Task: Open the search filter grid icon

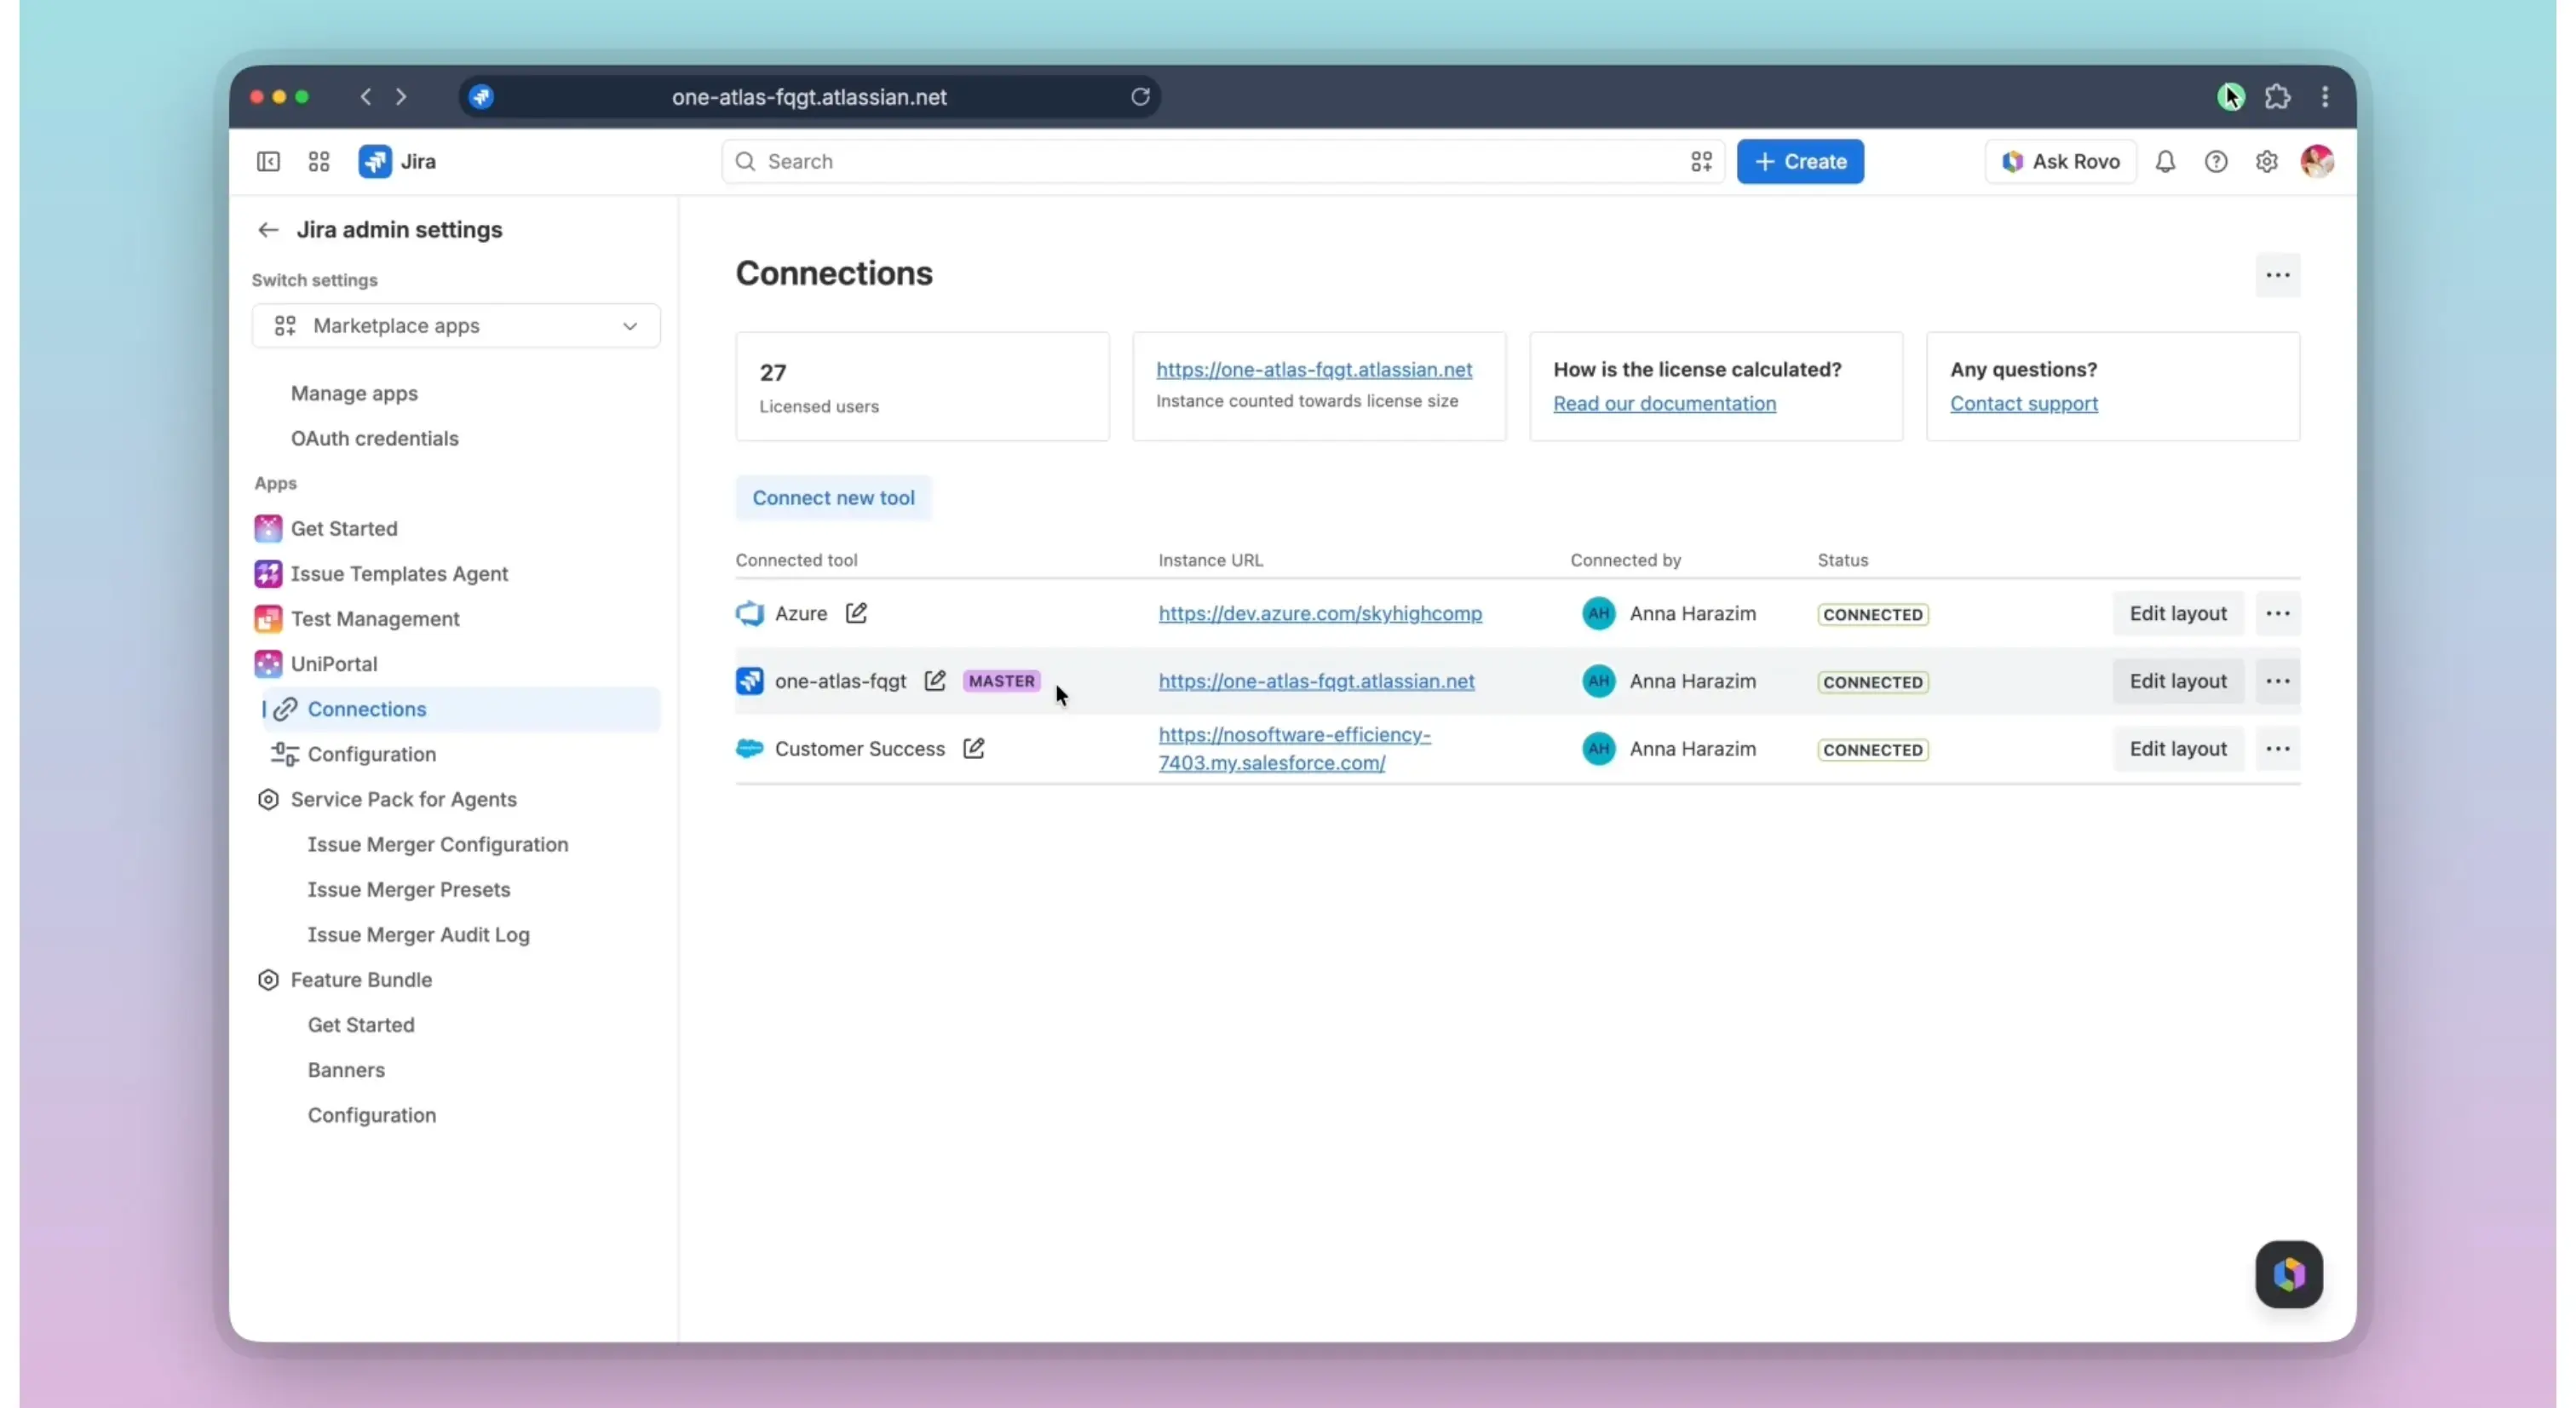Action: 1701,161
